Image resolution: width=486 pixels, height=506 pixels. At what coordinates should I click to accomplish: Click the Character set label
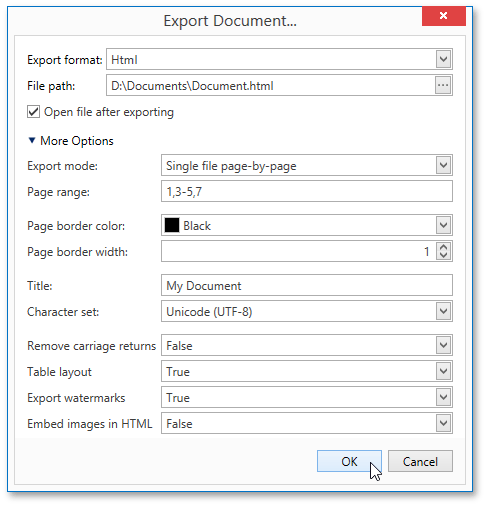[x=63, y=312]
